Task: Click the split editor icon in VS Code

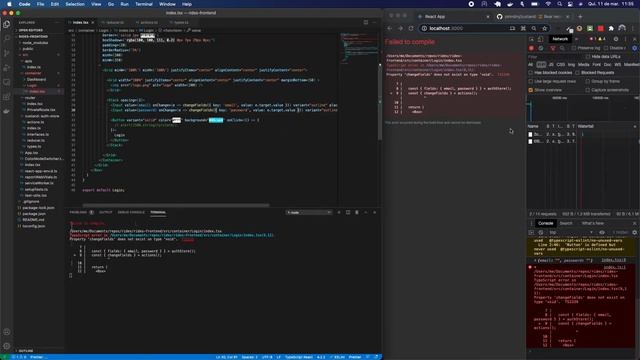Action: coord(366,22)
